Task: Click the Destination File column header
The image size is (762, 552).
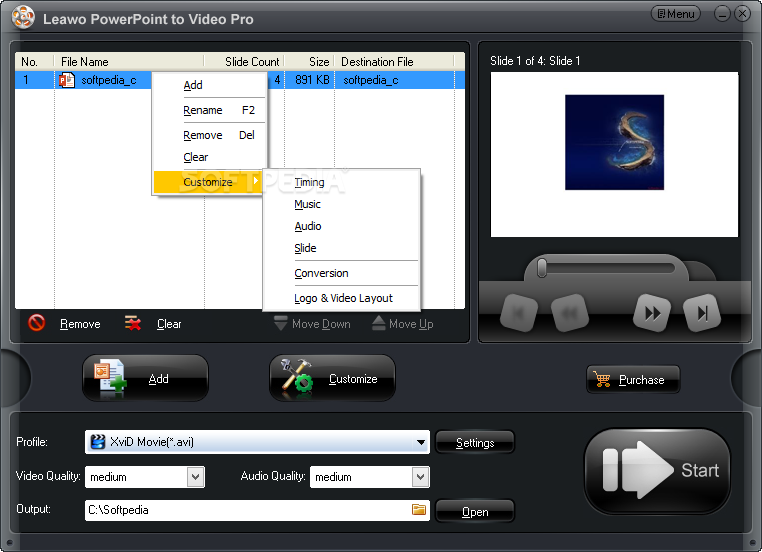Action: coord(395,62)
